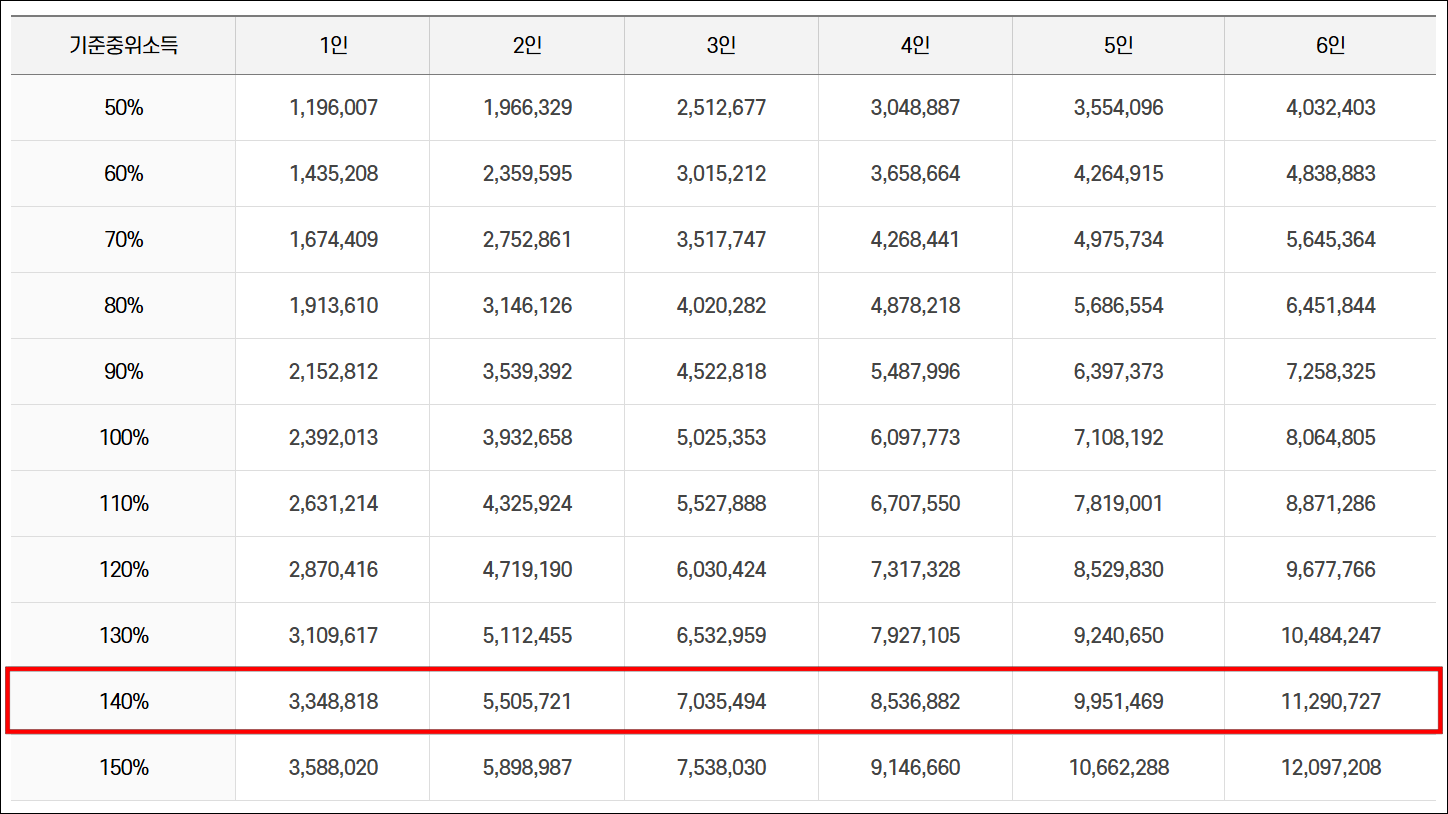The width and height of the screenshot is (1448, 814).
Task: Click 12,097,208 in the 150% row
Action: pyautogui.click(x=1331, y=768)
